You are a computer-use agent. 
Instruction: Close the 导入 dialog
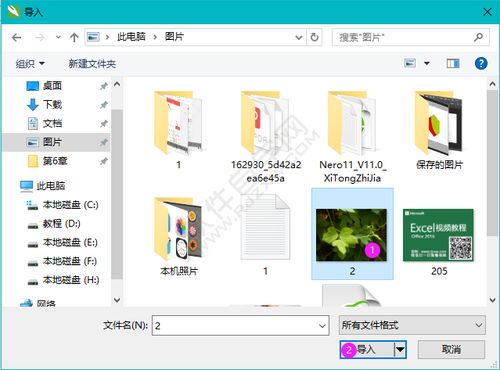click(487, 12)
